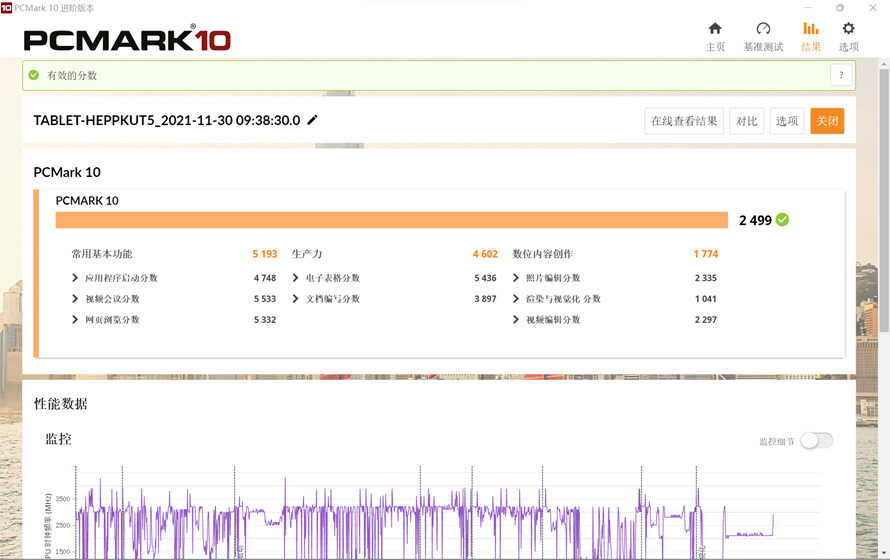The width and height of the screenshot is (890, 560).
Task: Click the green valid score checkmark icon
Action: point(33,75)
